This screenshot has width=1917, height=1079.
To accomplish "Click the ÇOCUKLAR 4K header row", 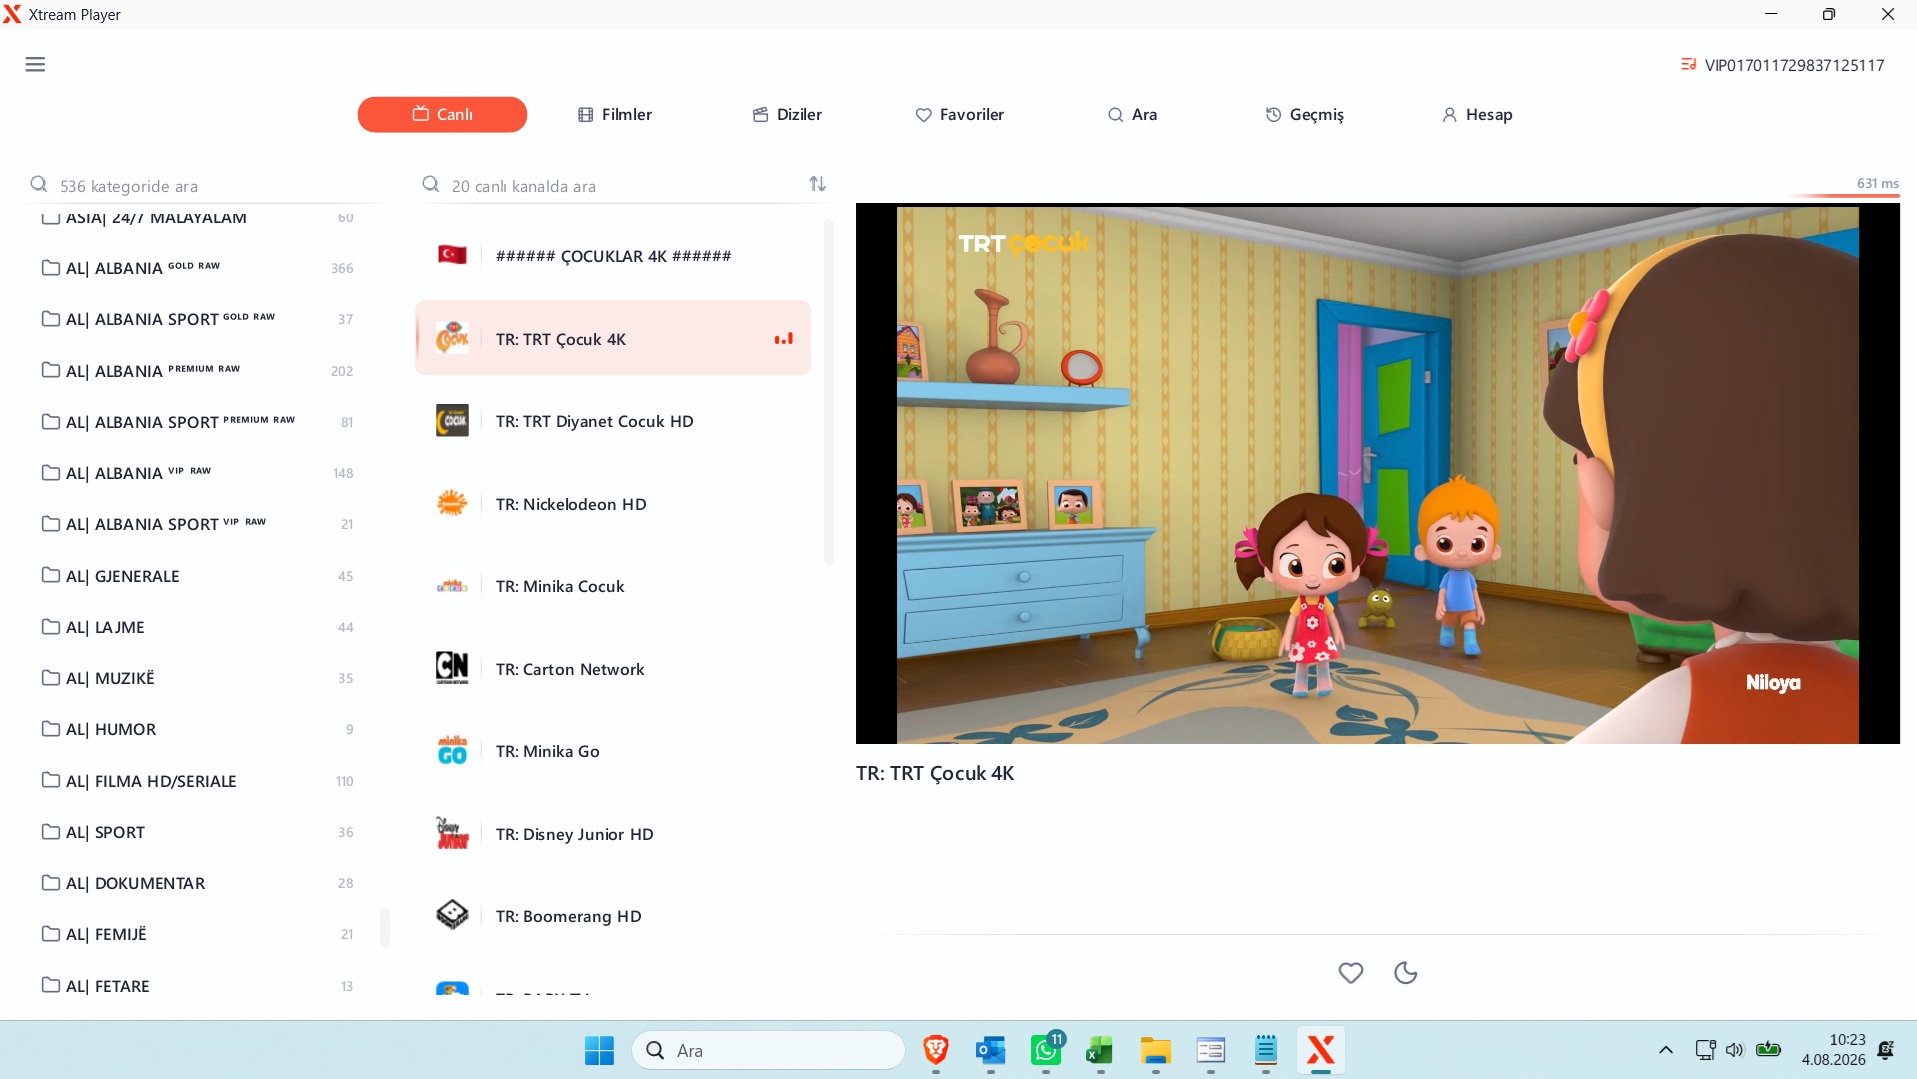I will click(613, 256).
